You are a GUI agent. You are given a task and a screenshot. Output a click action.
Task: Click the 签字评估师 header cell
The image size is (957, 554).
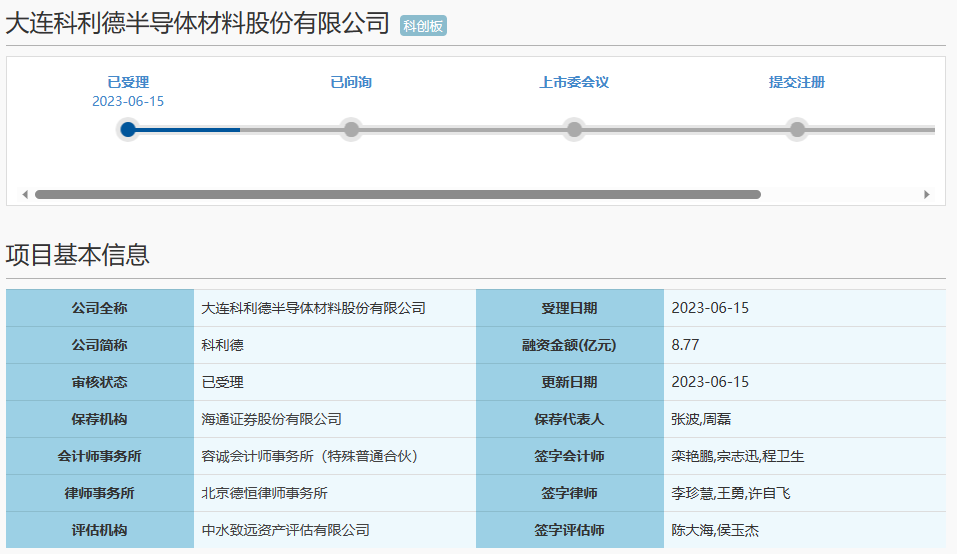pyautogui.click(x=570, y=530)
